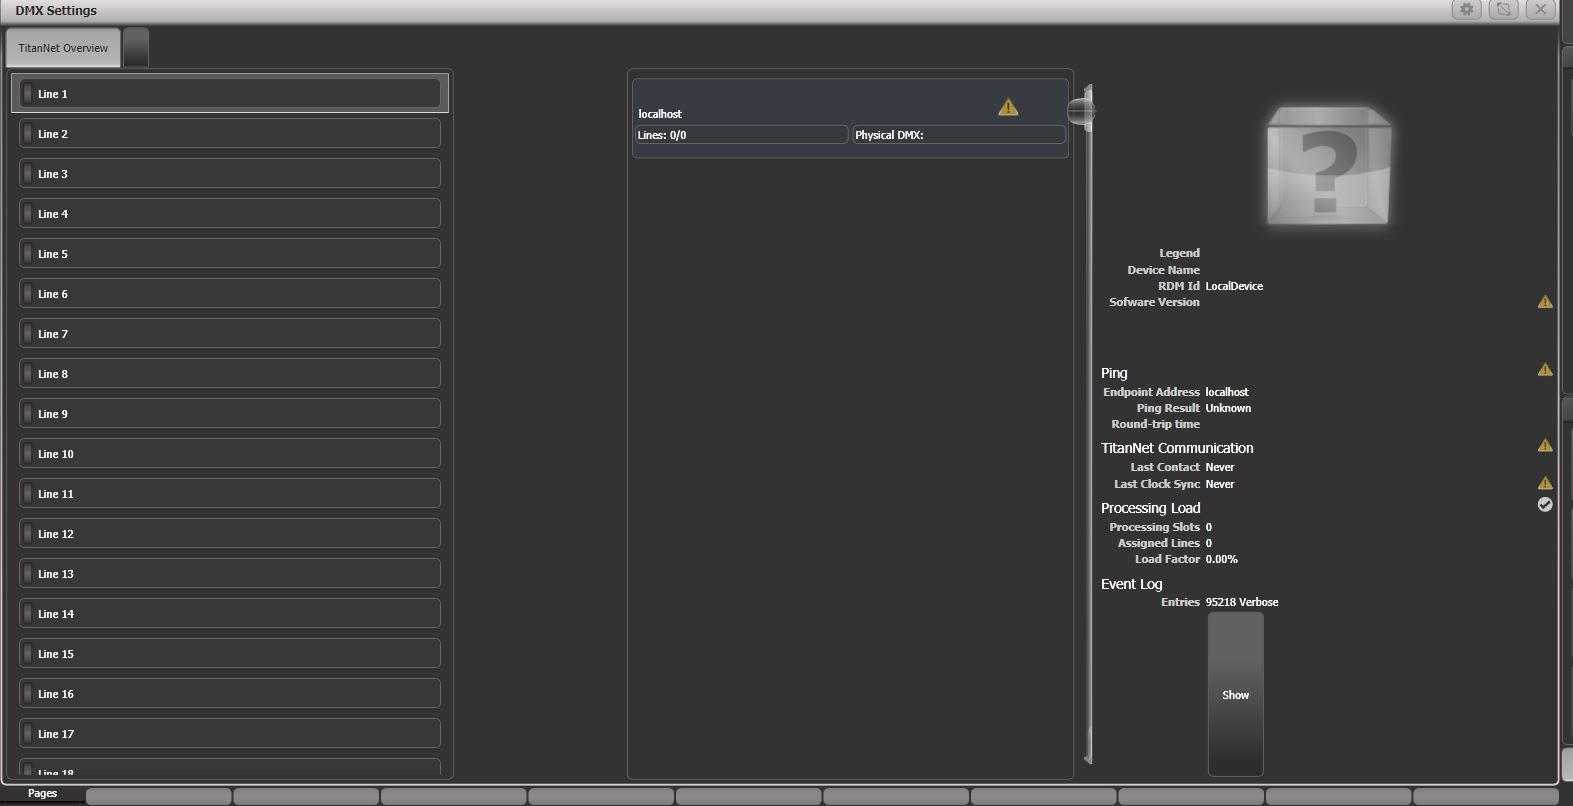Select Line 7 in the DMX lines list
The image size is (1573, 806).
(230, 333)
